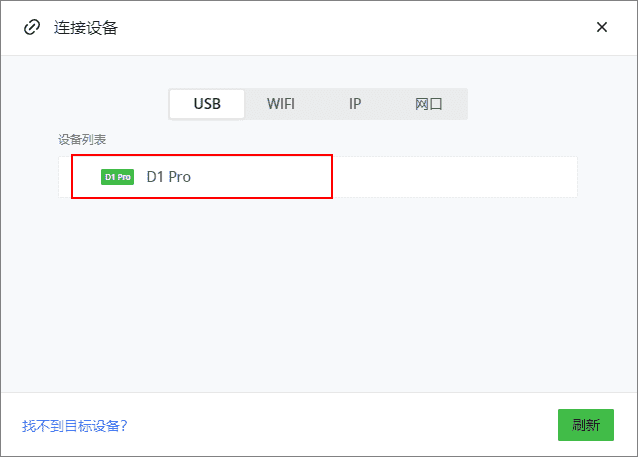This screenshot has height=457, width=638.
Task: Click the link icon beside 连接设备 title
Action: 32,27
